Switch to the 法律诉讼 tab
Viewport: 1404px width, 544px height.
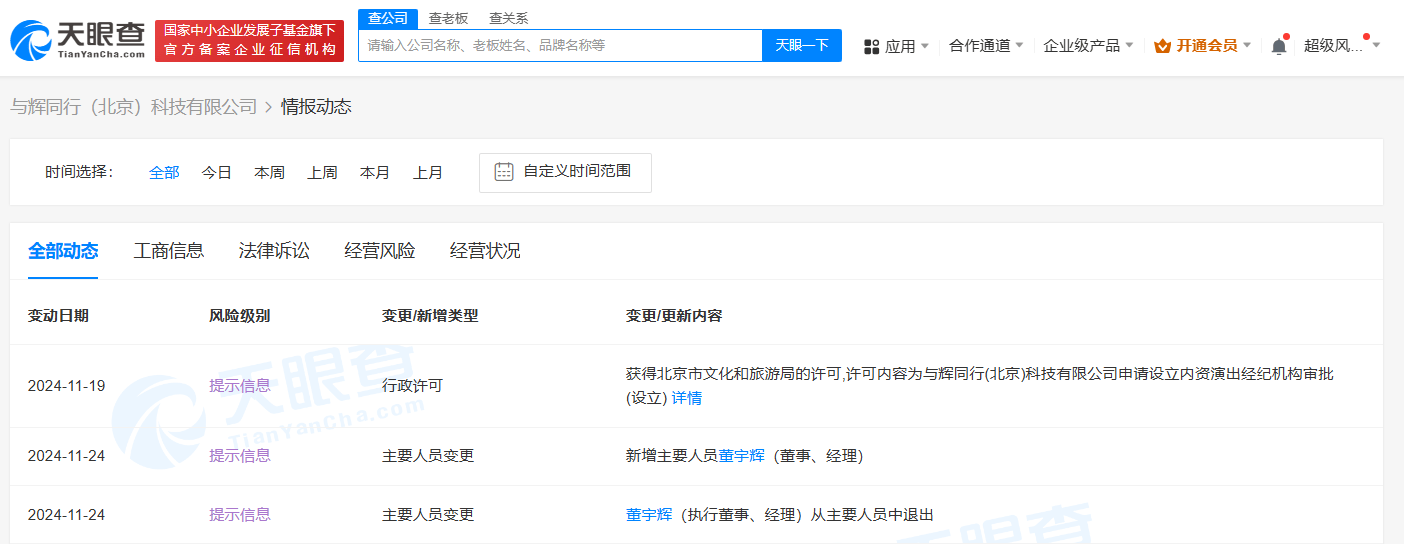[274, 251]
